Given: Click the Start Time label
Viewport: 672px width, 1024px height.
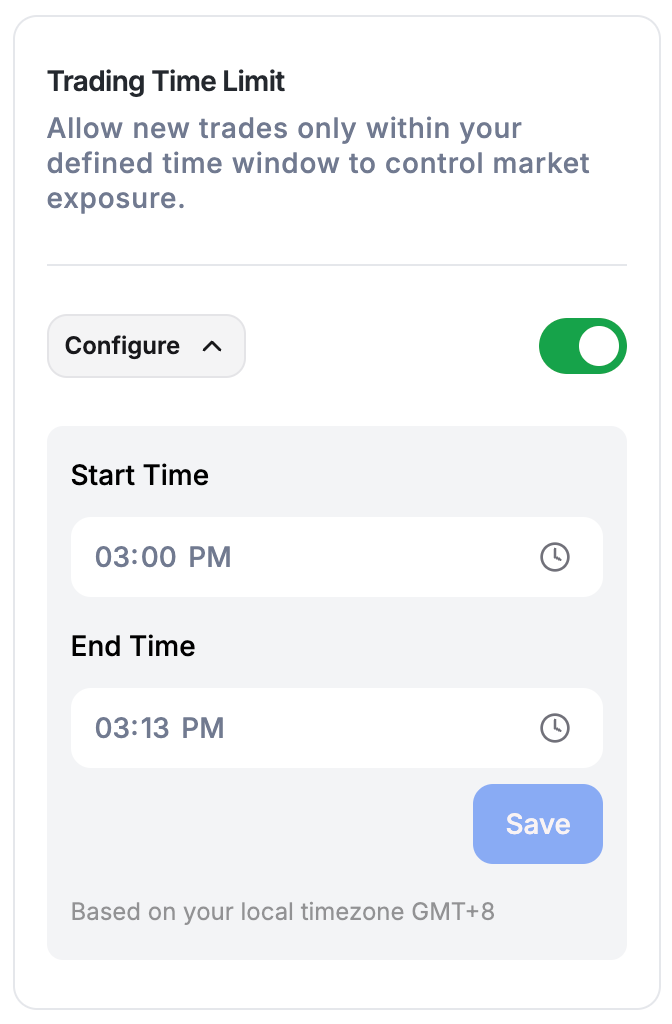Looking at the screenshot, I should click(x=140, y=475).
